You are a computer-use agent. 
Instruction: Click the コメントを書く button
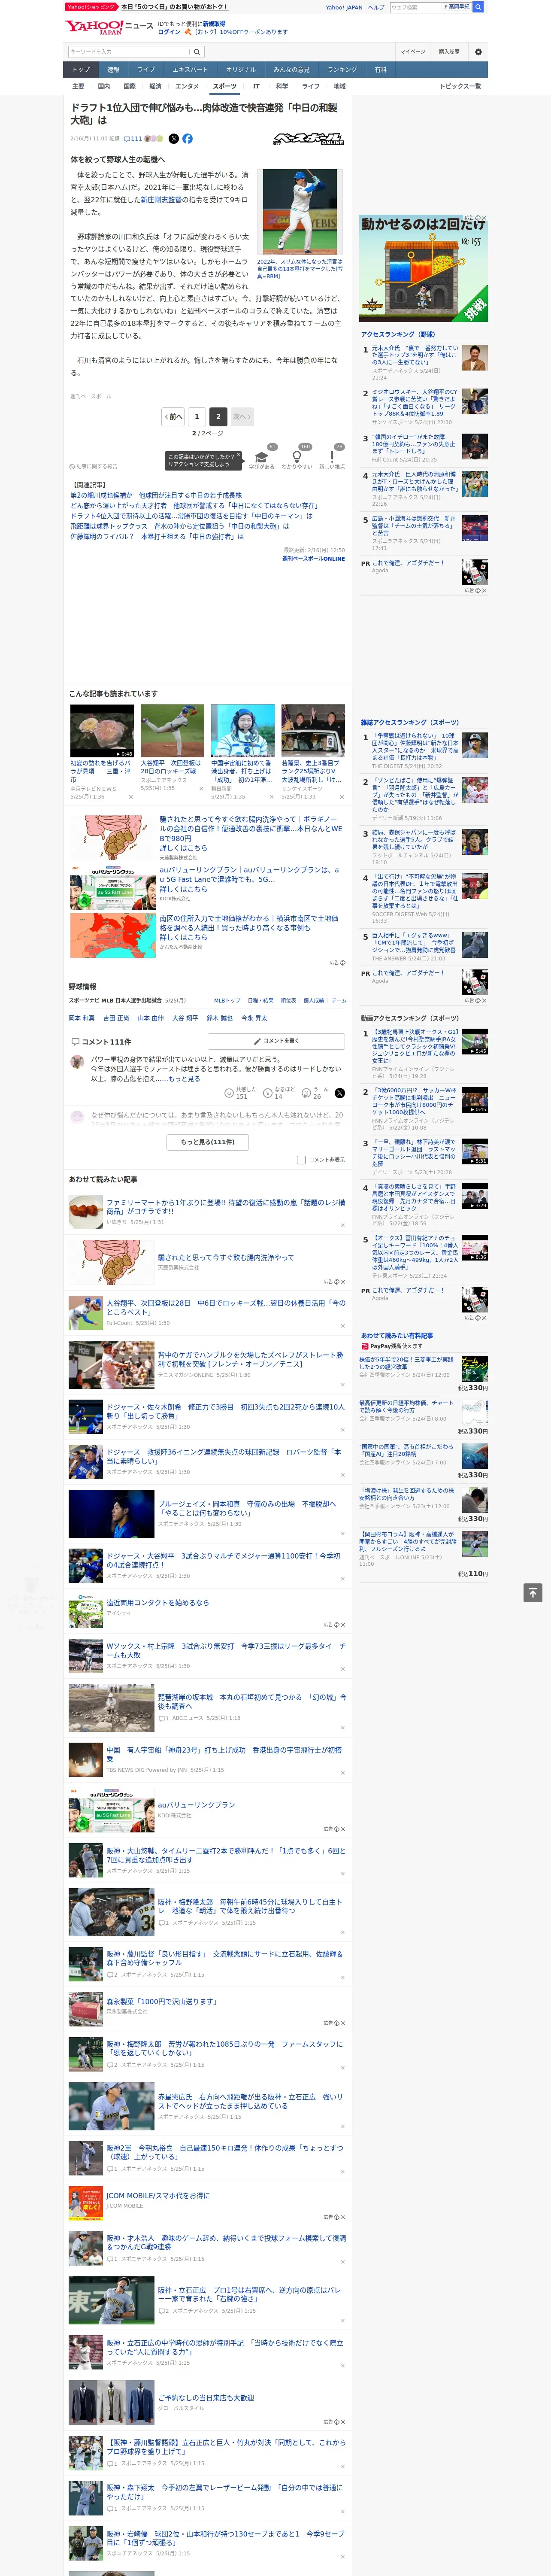[x=276, y=1041]
